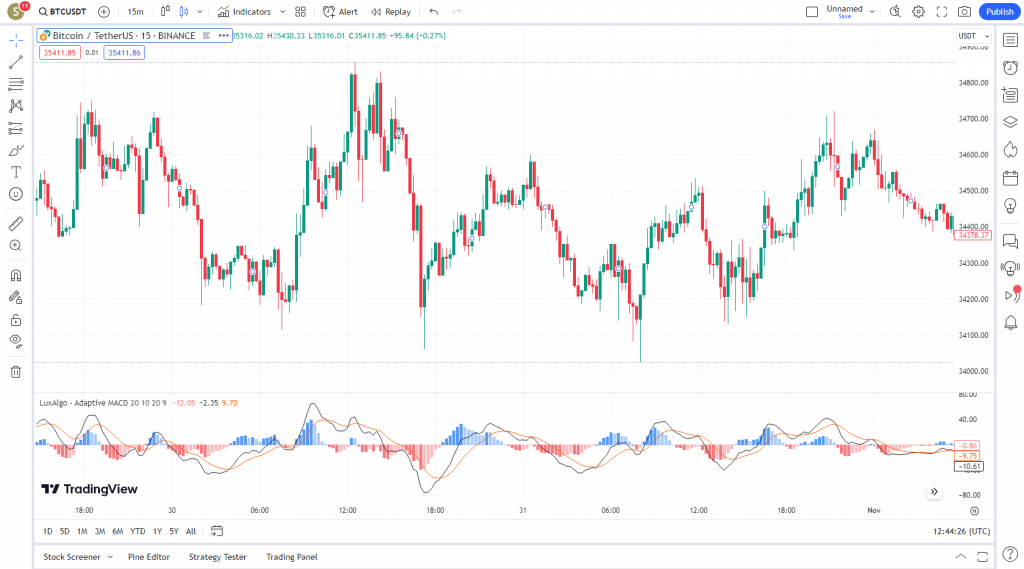Viewport: 1024px width, 569px height.
Task: Select the patterns drawing tool
Action: [x=16, y=106]
